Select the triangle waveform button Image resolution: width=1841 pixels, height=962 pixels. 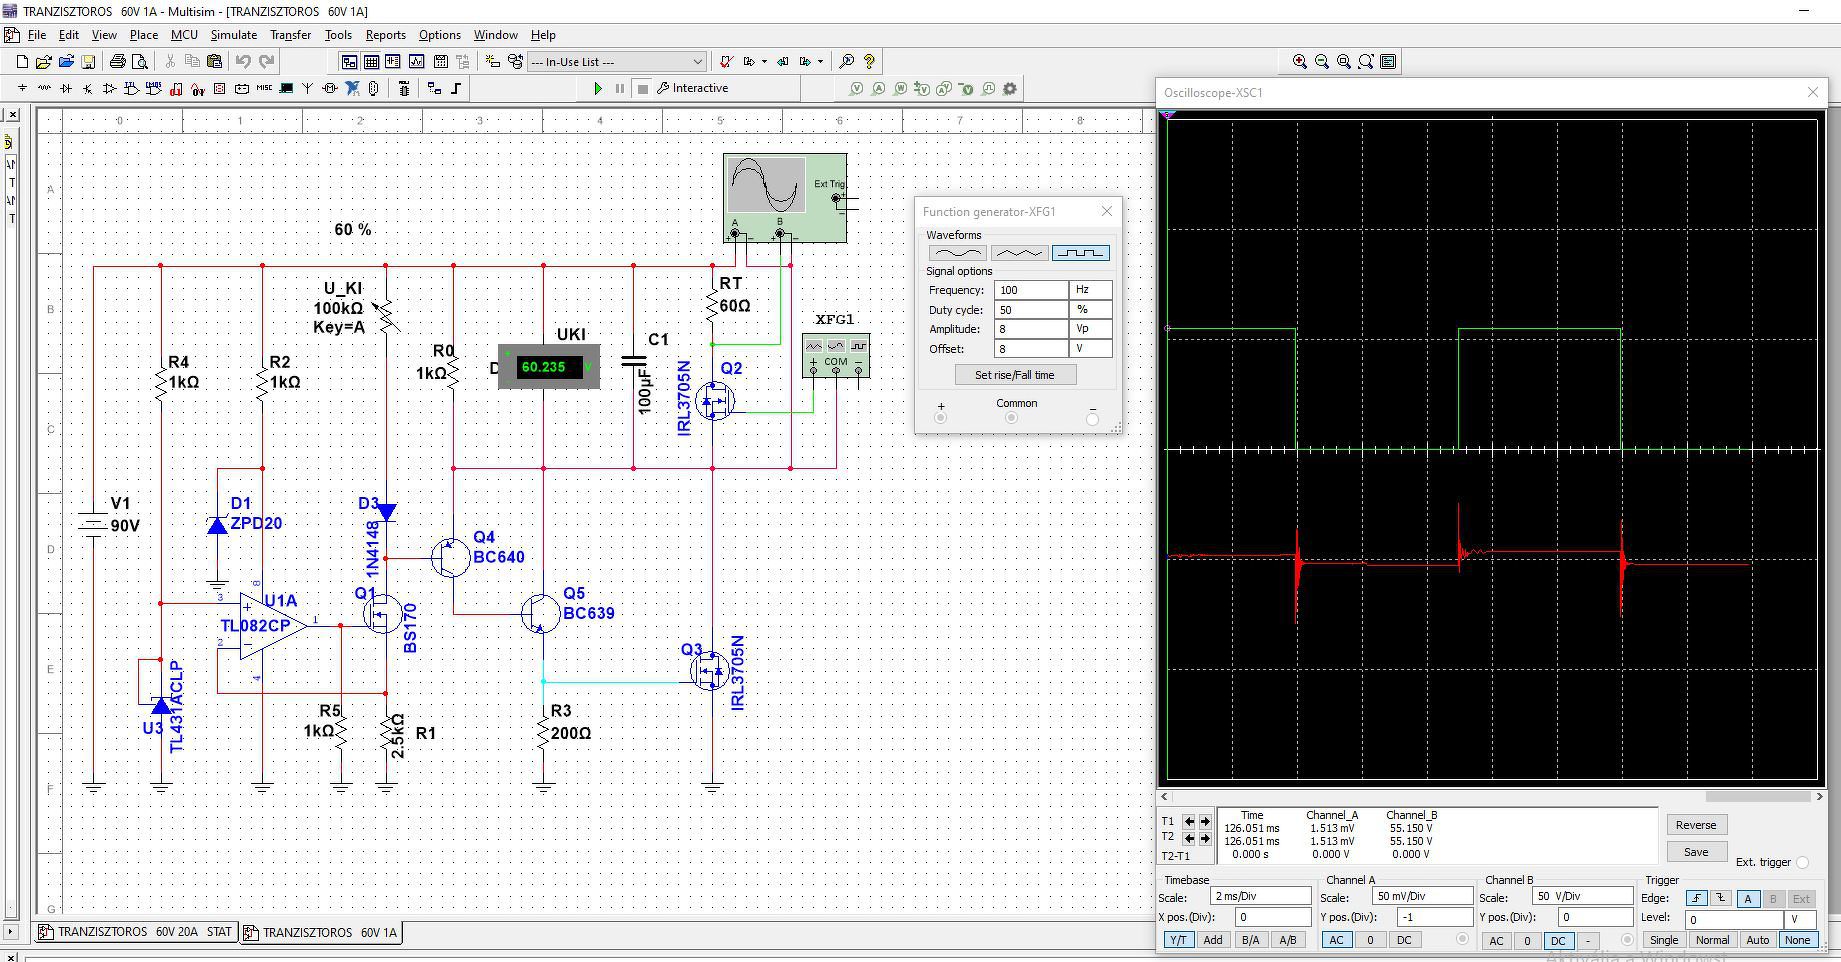tap(1019, 253)
